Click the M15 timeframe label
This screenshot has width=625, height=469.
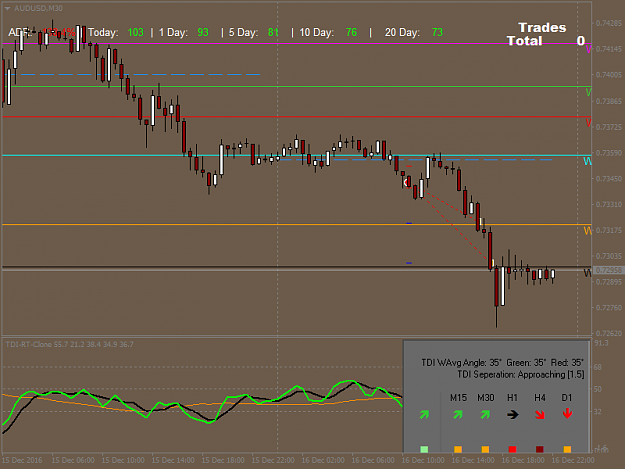[458, 398]
